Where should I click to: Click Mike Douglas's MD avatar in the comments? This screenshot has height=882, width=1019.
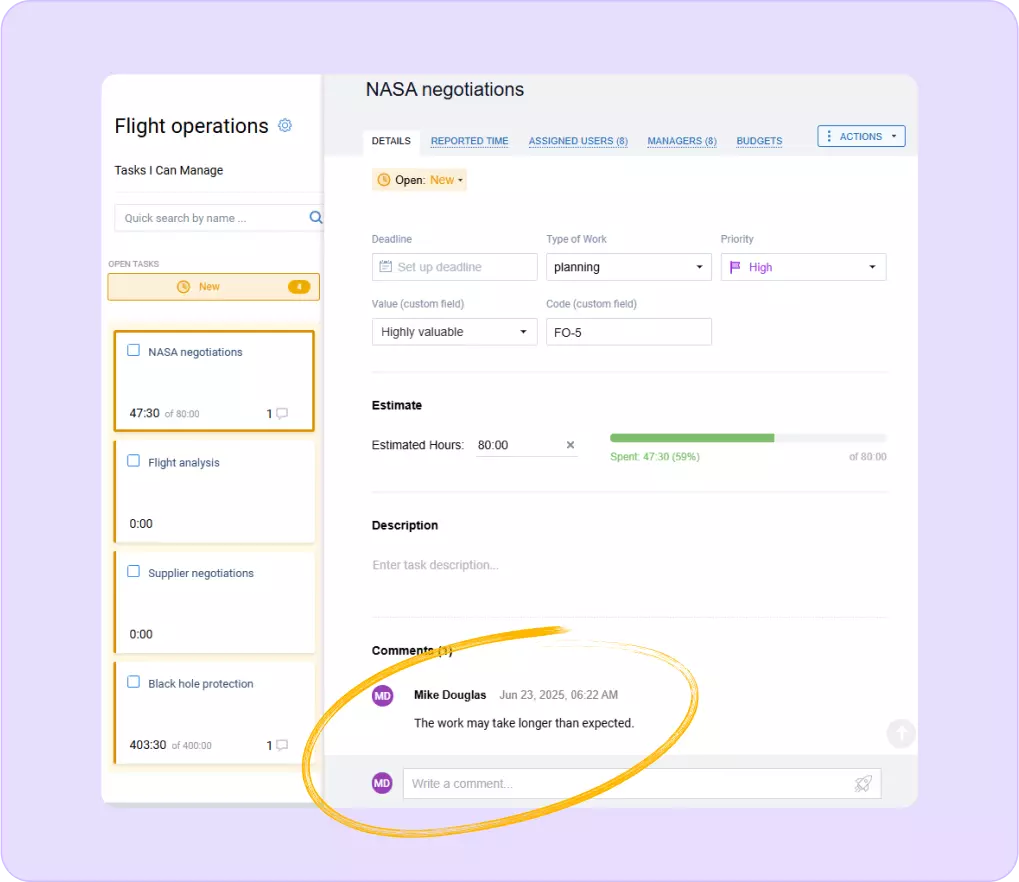pyautogui.click(x=381, y=695)
